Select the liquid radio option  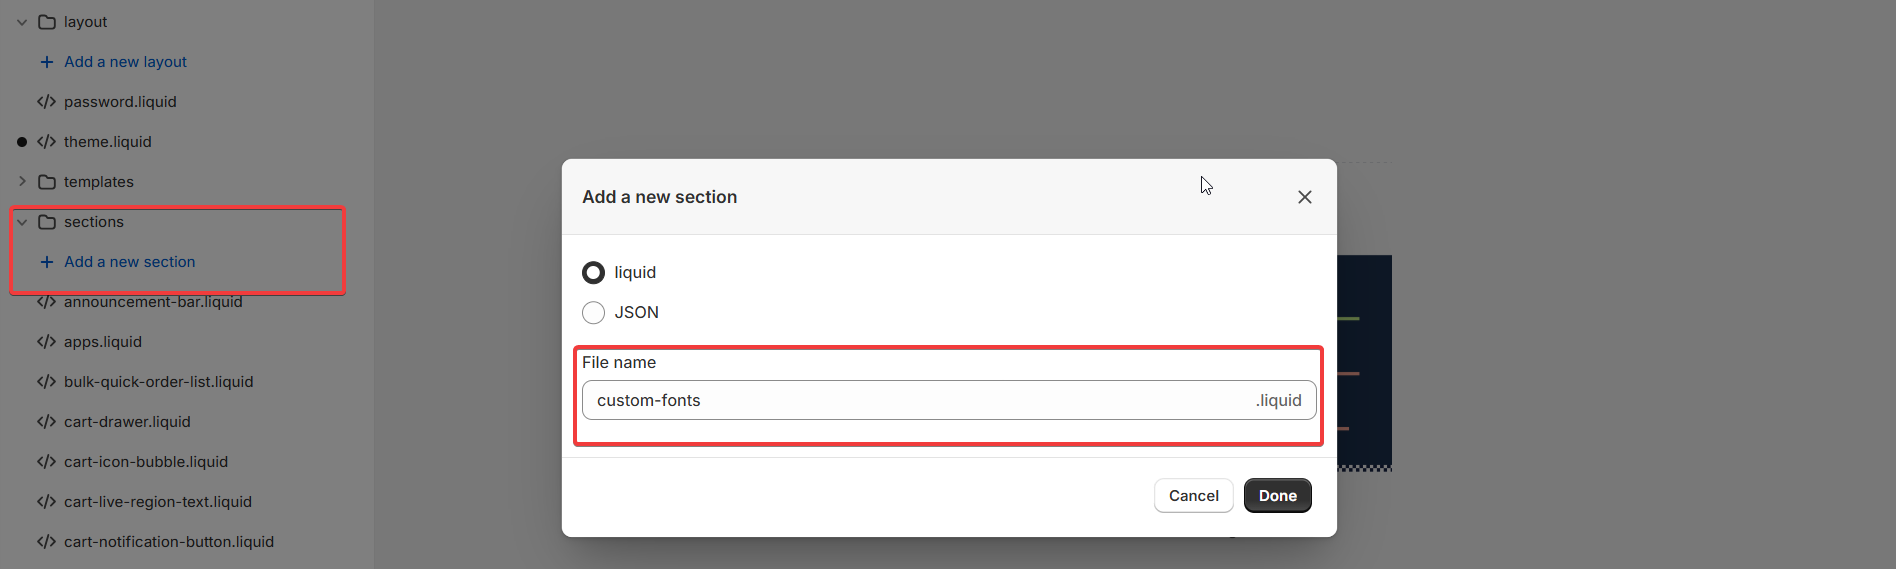click(x=593, y=272)
